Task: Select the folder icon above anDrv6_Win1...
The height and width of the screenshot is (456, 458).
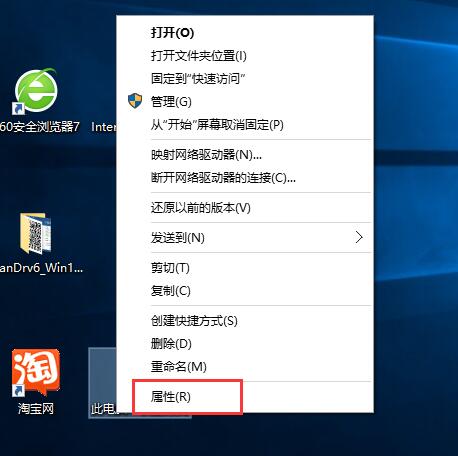Action: tap(35, 233)
